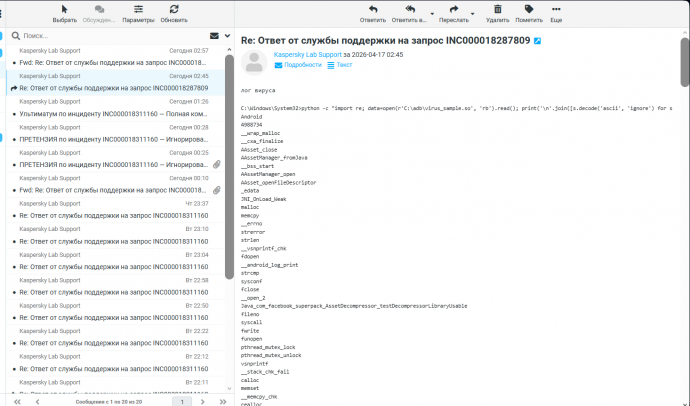This screenshot has width=690, height=406.
Task: Open Параметры list options
Action: pos(138,9)
